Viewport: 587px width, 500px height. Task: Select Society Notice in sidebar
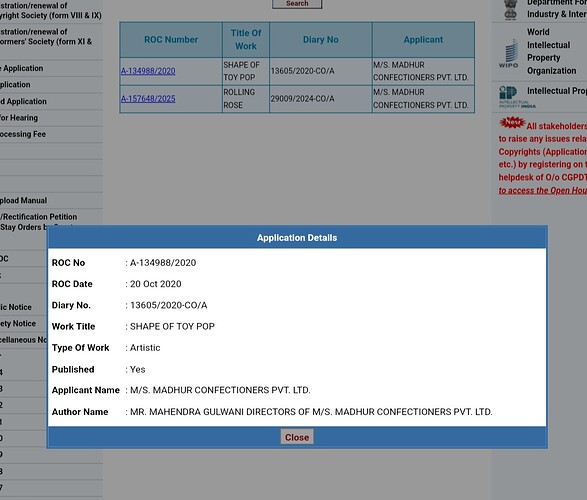click(18, 323)
